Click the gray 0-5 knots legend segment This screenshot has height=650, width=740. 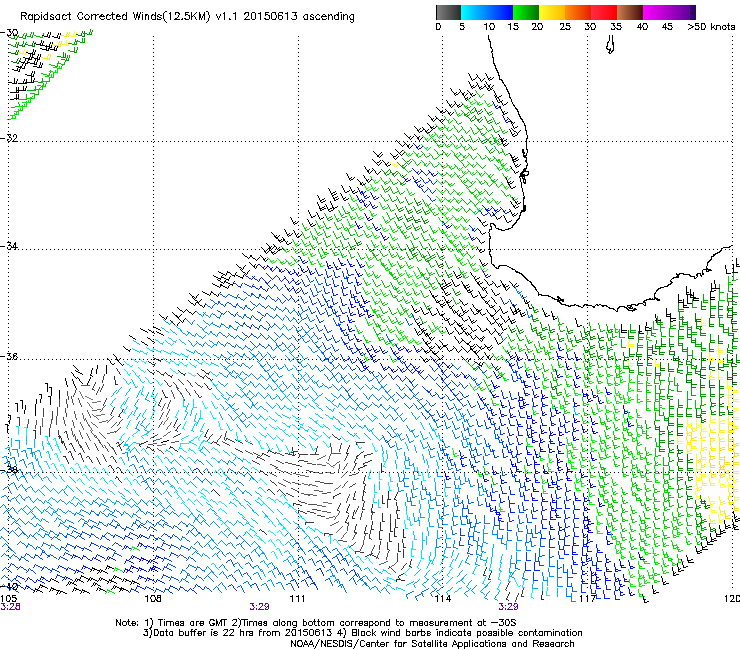(x=448, y=12)
